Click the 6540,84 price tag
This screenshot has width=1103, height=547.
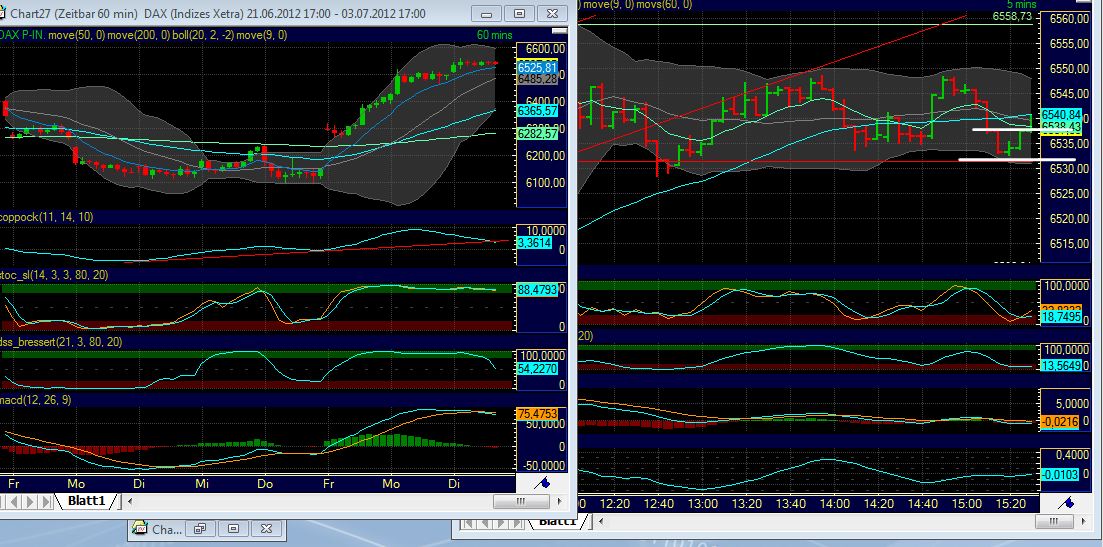pos(1060,114)
